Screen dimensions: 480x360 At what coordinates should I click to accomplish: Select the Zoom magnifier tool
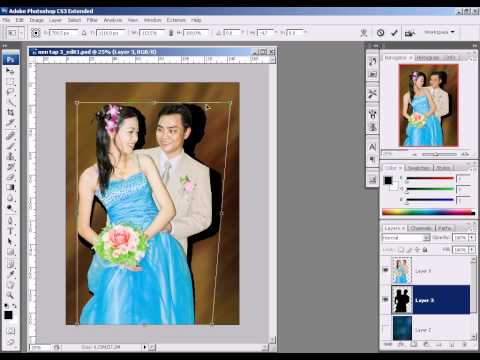[10, 295]
